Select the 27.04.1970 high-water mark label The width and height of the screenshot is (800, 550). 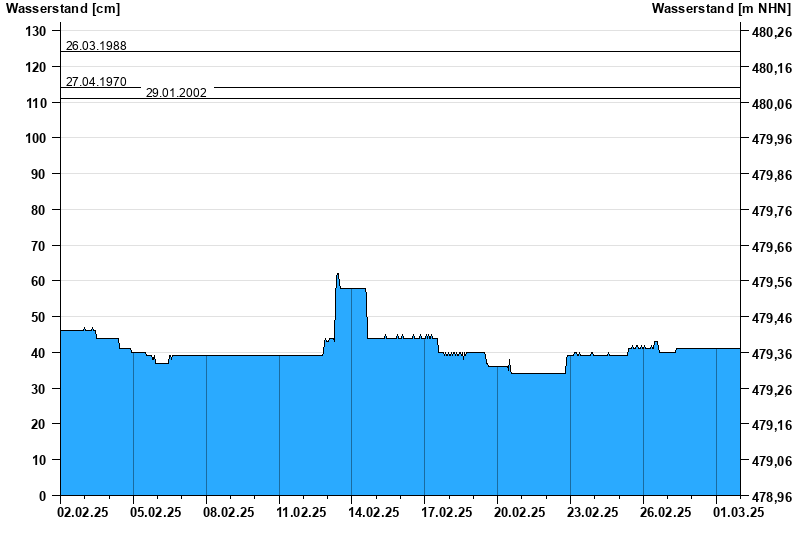pos(96,81)
